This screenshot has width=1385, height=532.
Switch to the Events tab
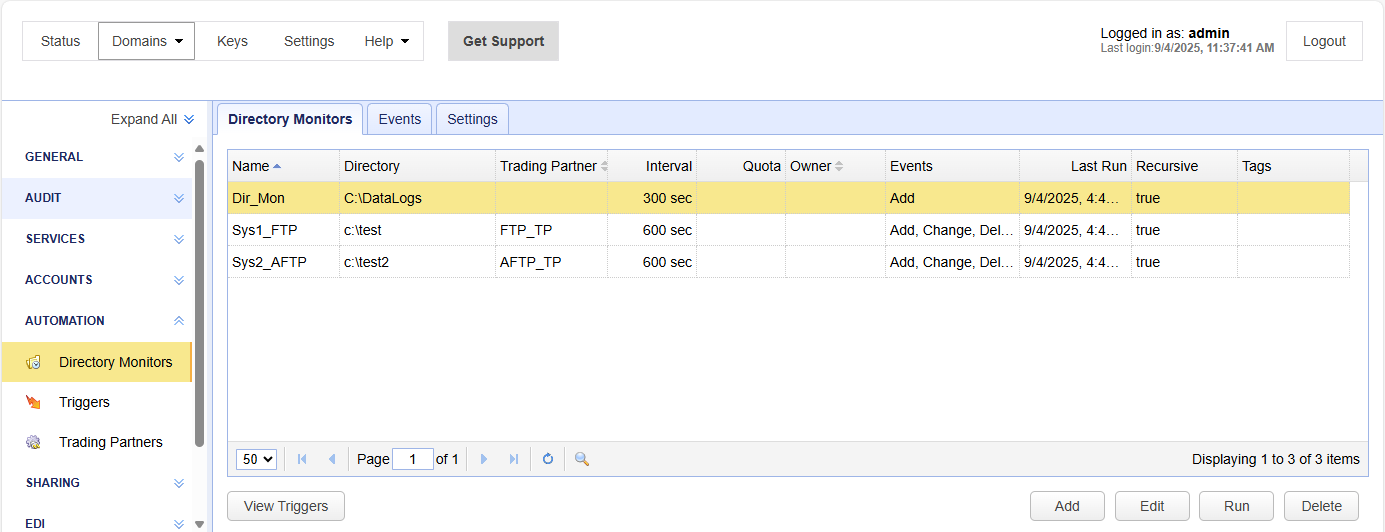click(399, 119)
